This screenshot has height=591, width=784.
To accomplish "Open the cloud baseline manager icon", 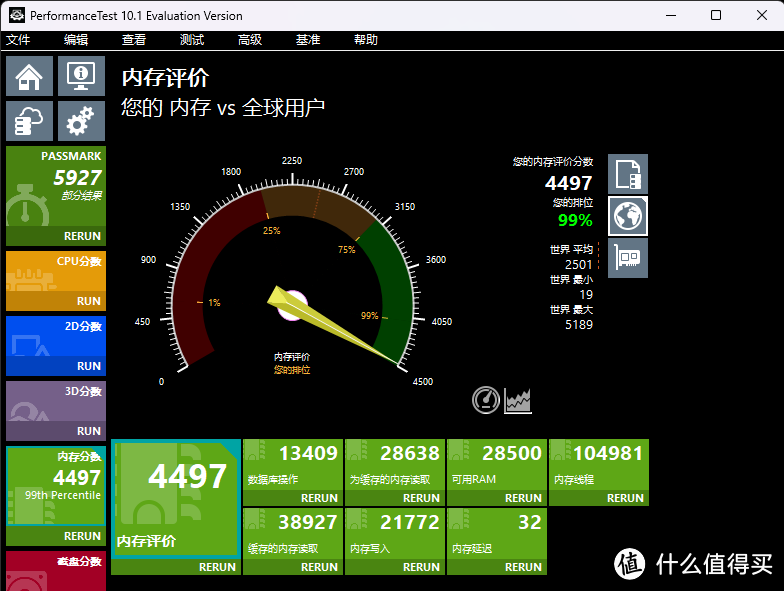I will 30,121.
